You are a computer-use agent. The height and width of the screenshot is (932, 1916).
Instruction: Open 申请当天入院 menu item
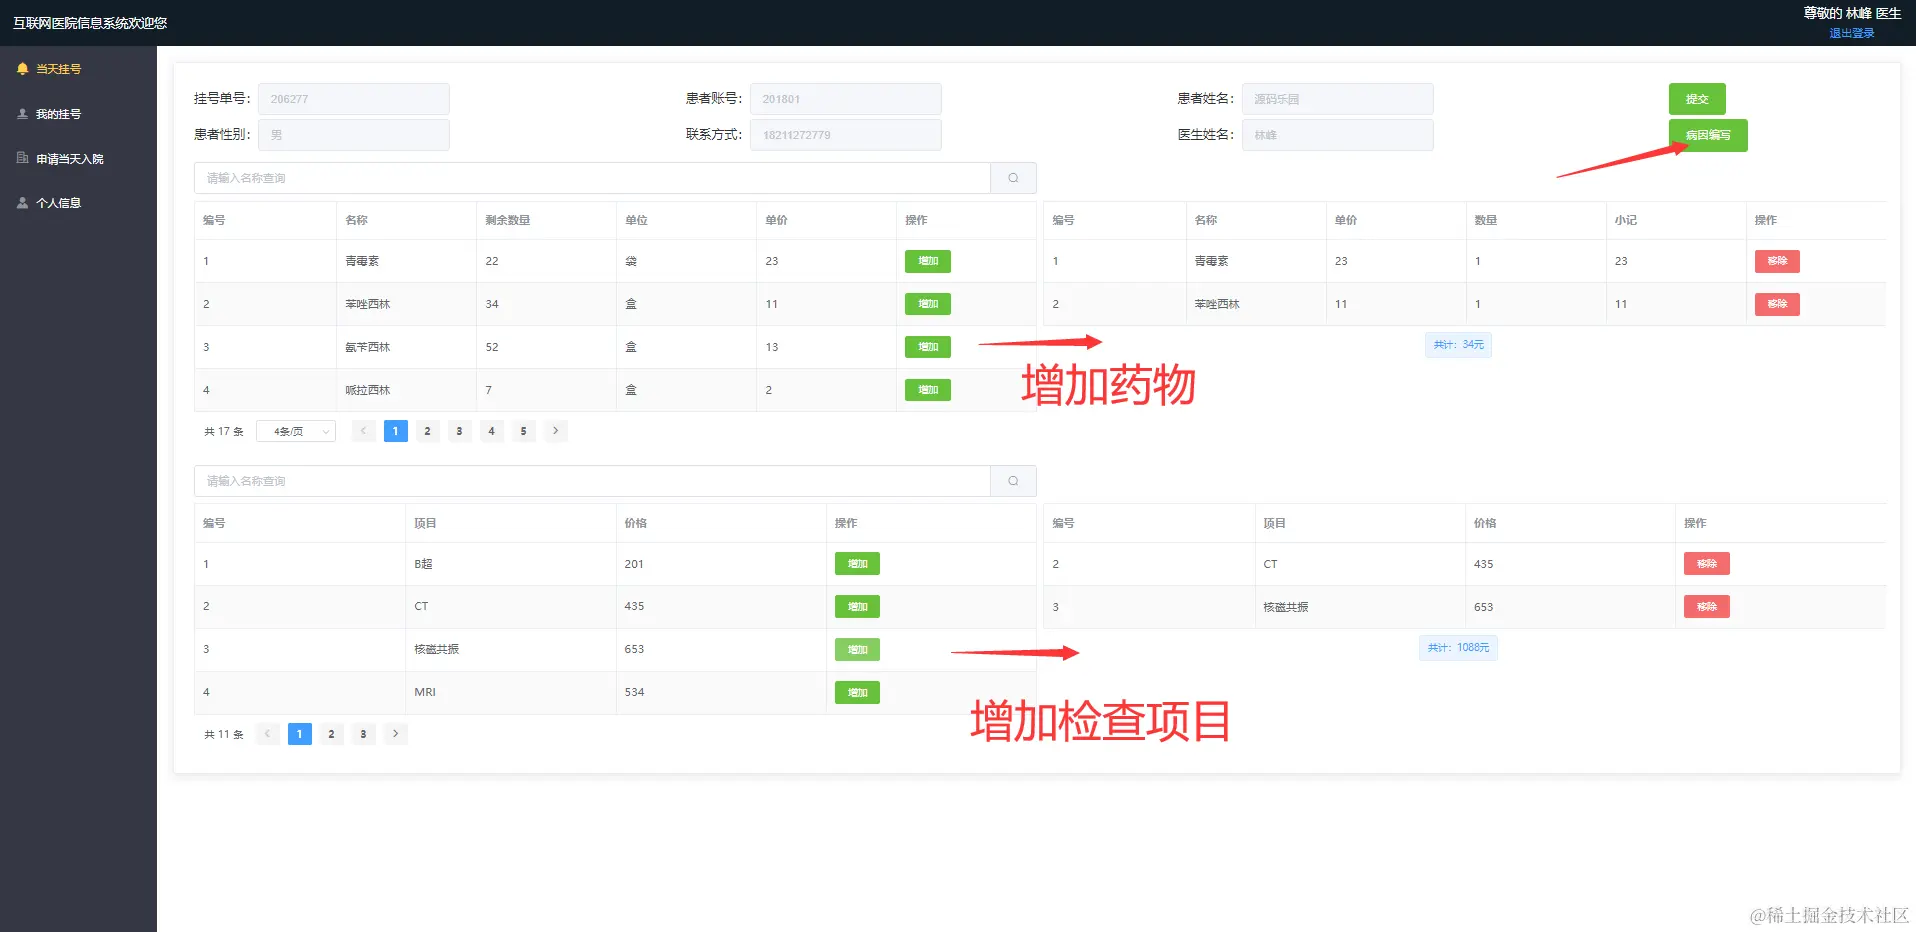click(78, 158)
